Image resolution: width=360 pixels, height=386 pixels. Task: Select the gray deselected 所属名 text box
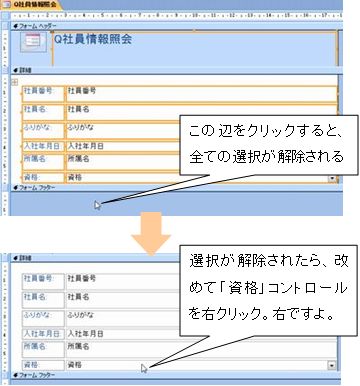click(202, 350)
